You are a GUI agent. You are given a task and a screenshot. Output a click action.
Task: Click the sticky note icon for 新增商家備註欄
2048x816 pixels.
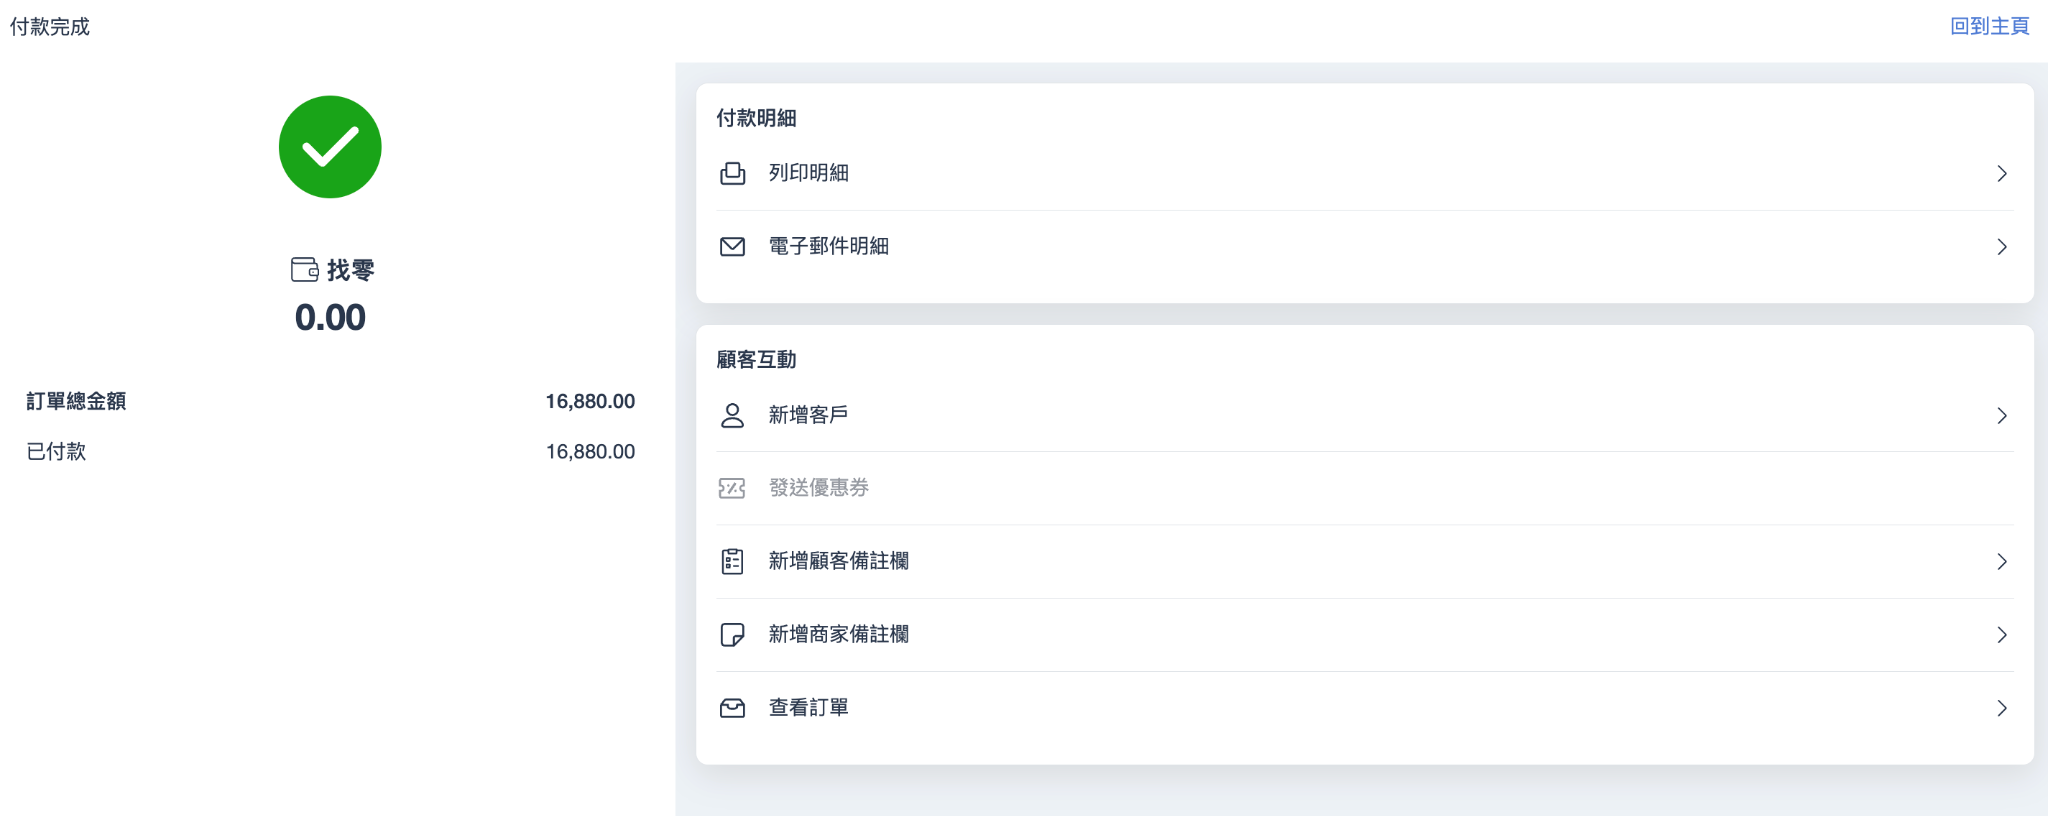coord(732,634)
